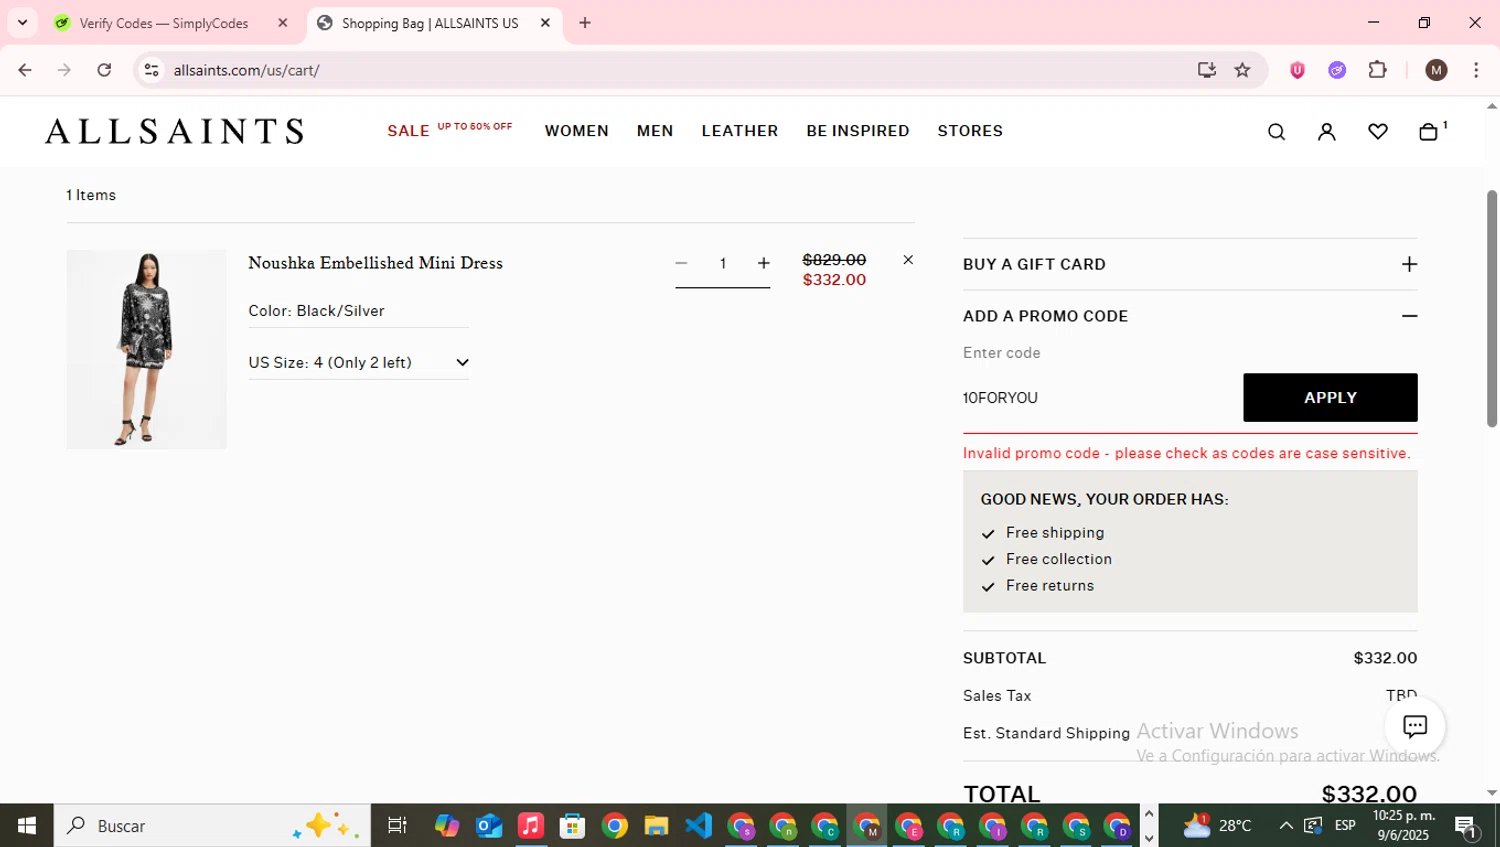The image size is (1500, 847).
Task: Reload the page
Action: 104,70
